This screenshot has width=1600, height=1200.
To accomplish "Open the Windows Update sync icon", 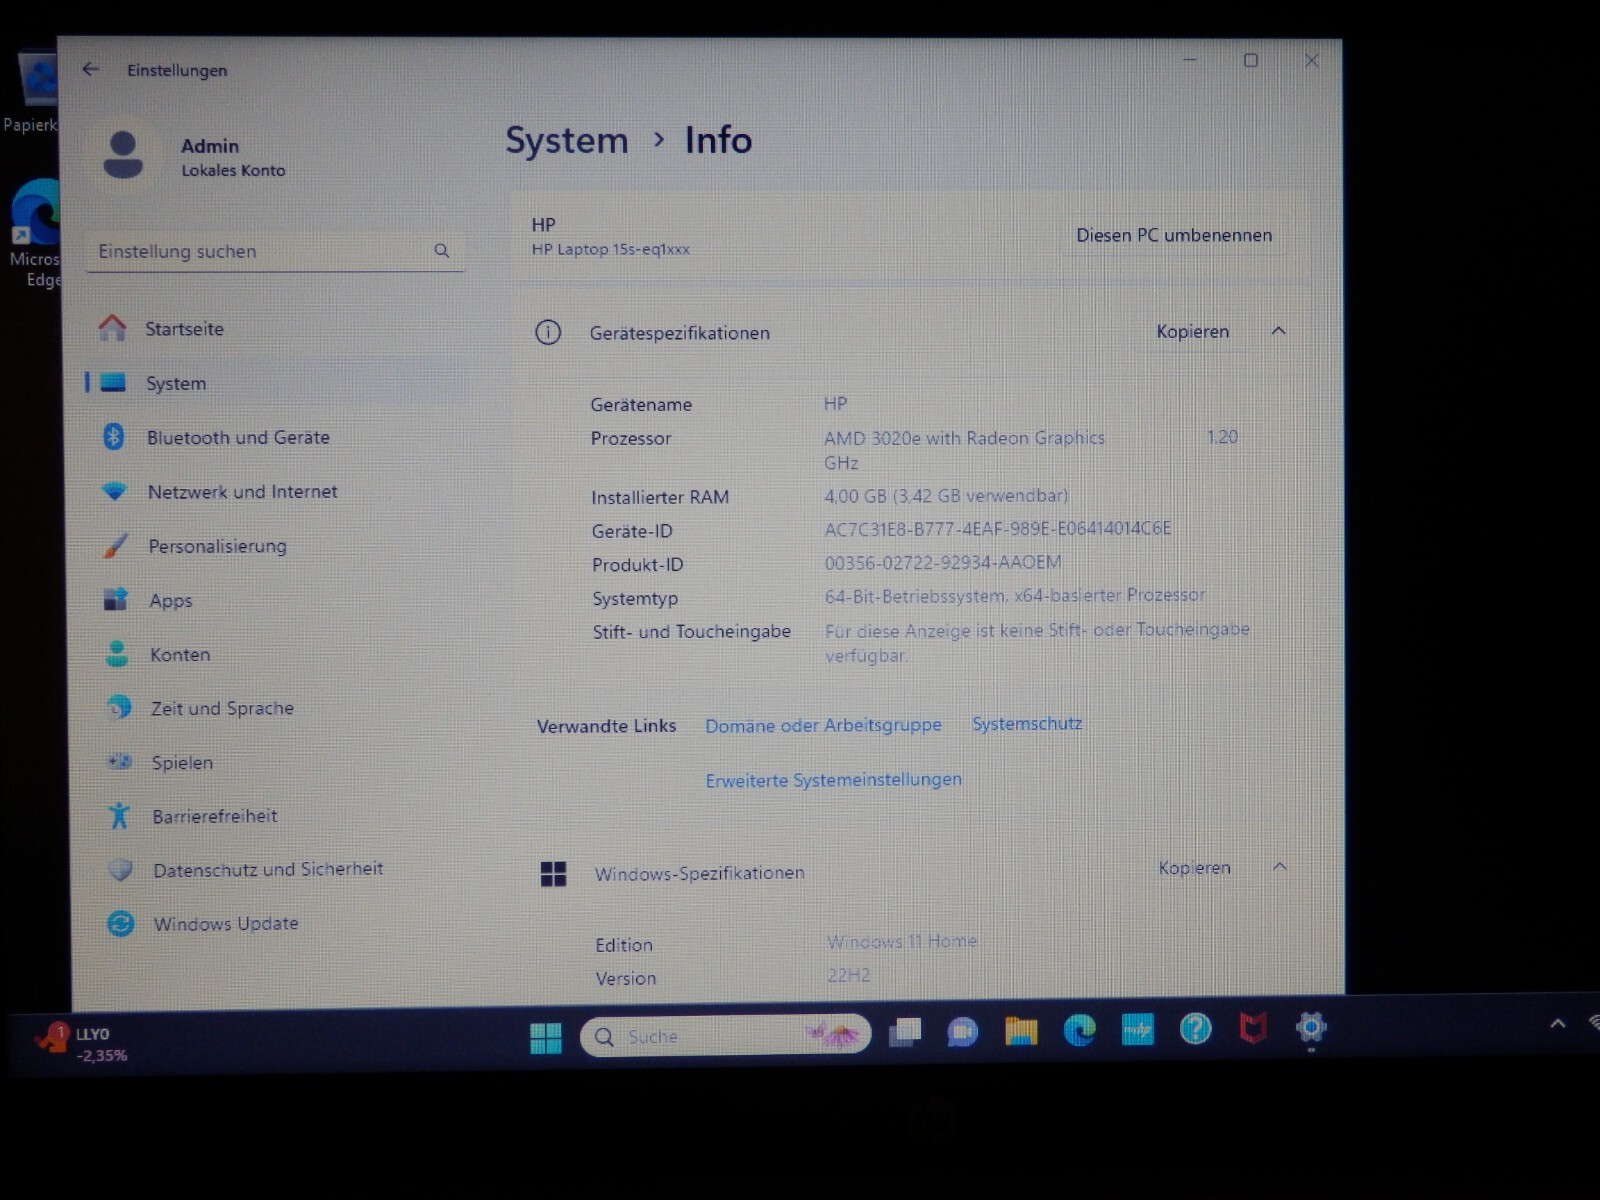I will 120,924.
